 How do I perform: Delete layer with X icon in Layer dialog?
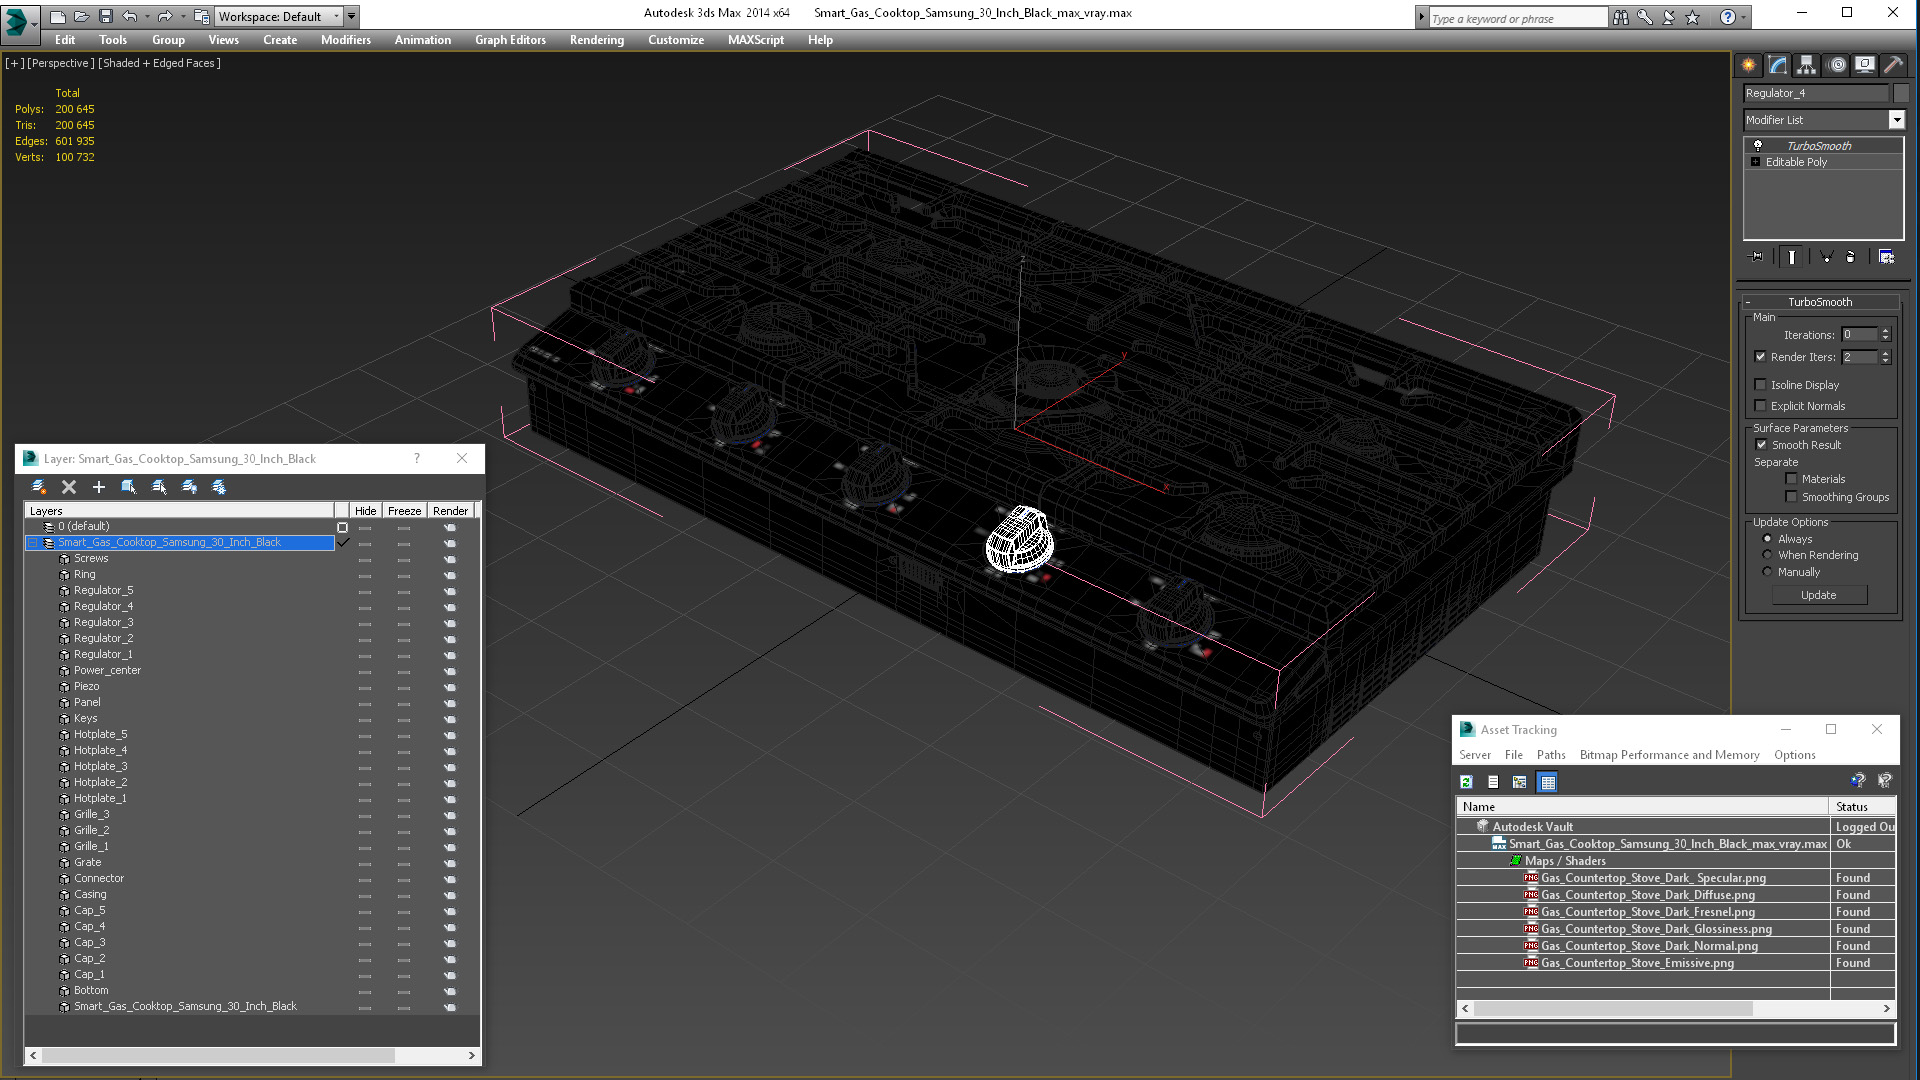(69, 487)
